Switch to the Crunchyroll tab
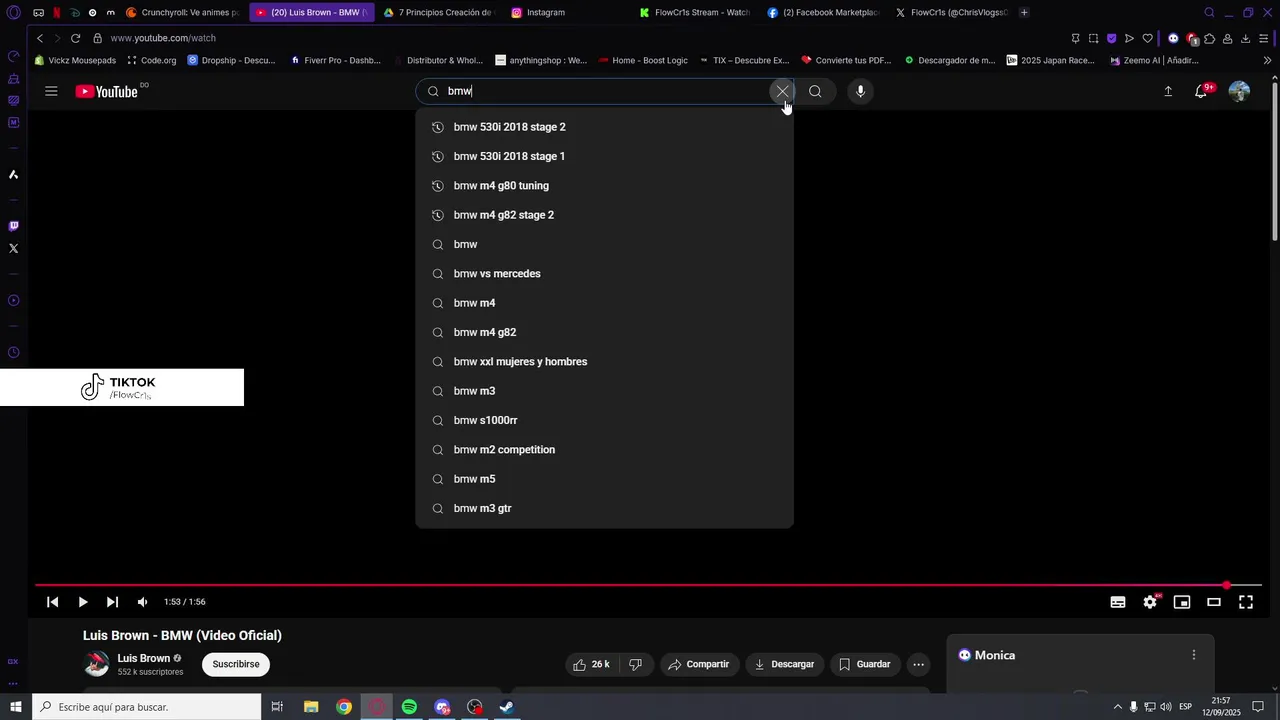Image resolution: width=1280 pixels, height=720 pixels. [183, 12]
